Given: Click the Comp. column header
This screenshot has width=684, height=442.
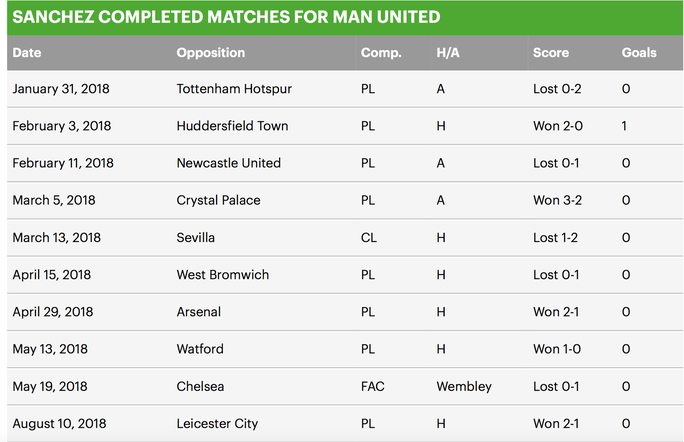Looking at the screenshot, I should pyautogui.click(x=381, y=53).
